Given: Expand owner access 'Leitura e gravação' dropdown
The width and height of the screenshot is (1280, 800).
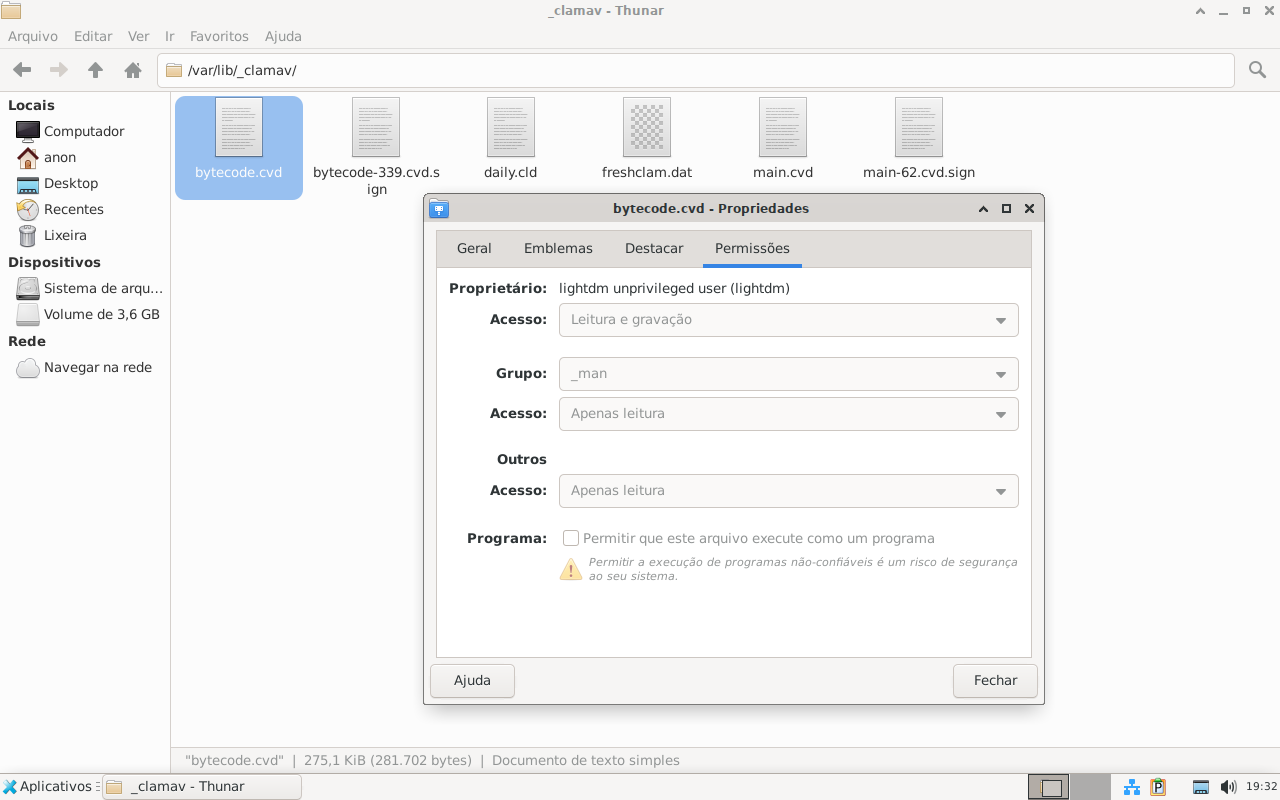Looking at the screenshot, I should (788, 320).
